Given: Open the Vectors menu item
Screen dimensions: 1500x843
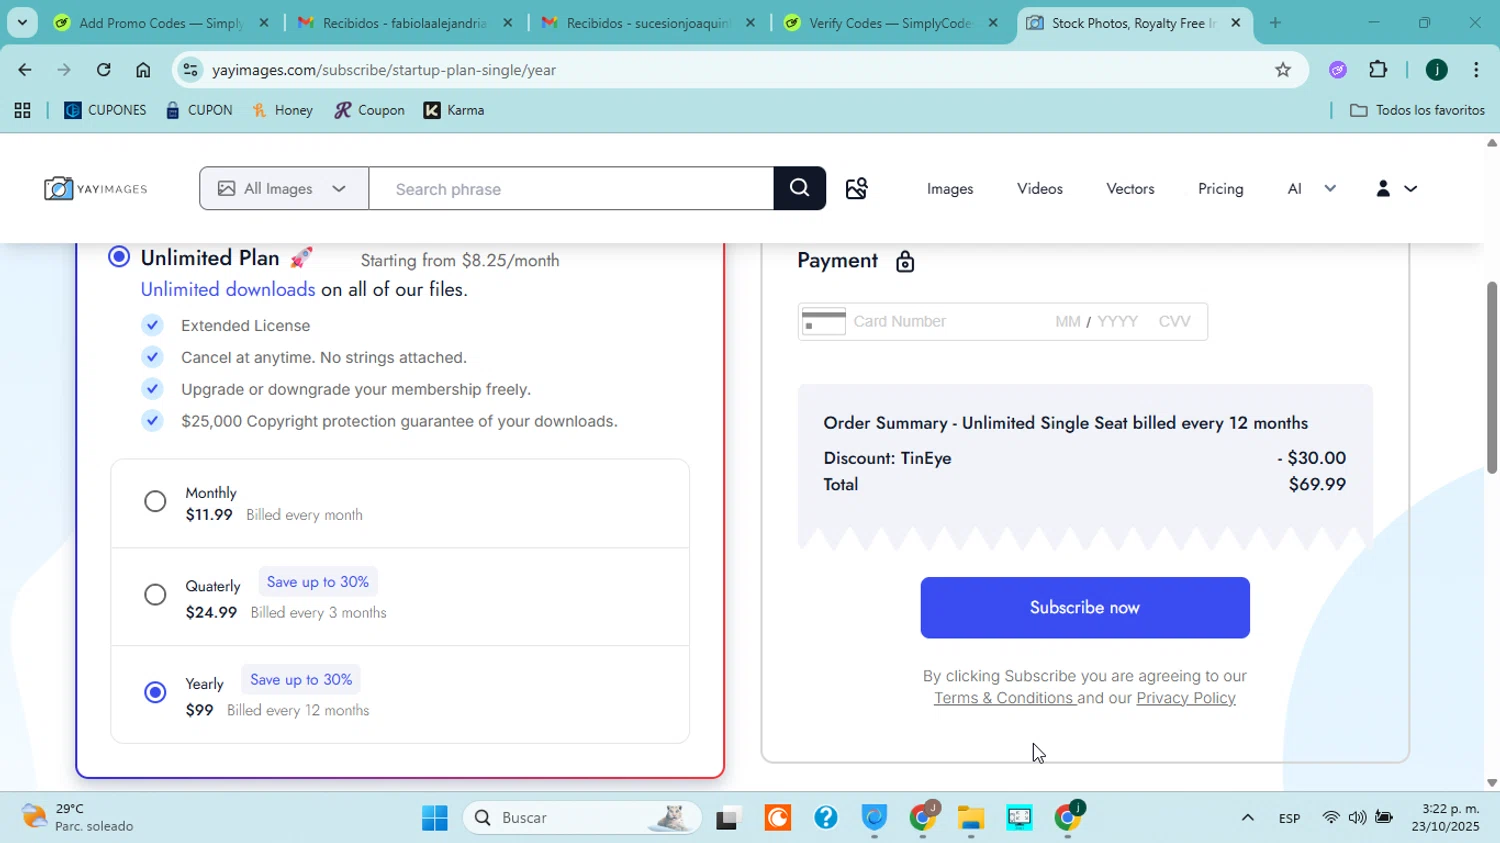Looking at the screenshot, I should click(1130, 189).
